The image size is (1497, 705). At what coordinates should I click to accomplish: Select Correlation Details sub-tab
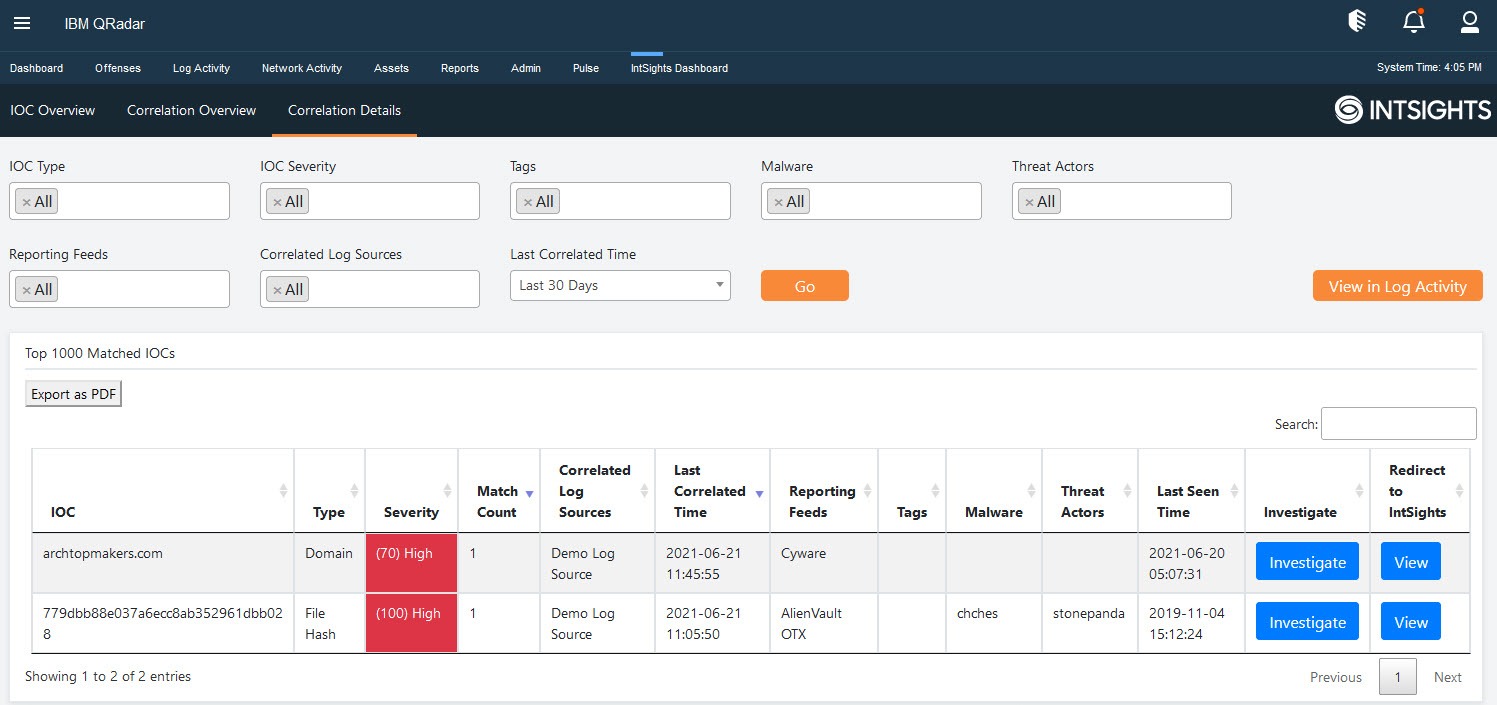344,110
